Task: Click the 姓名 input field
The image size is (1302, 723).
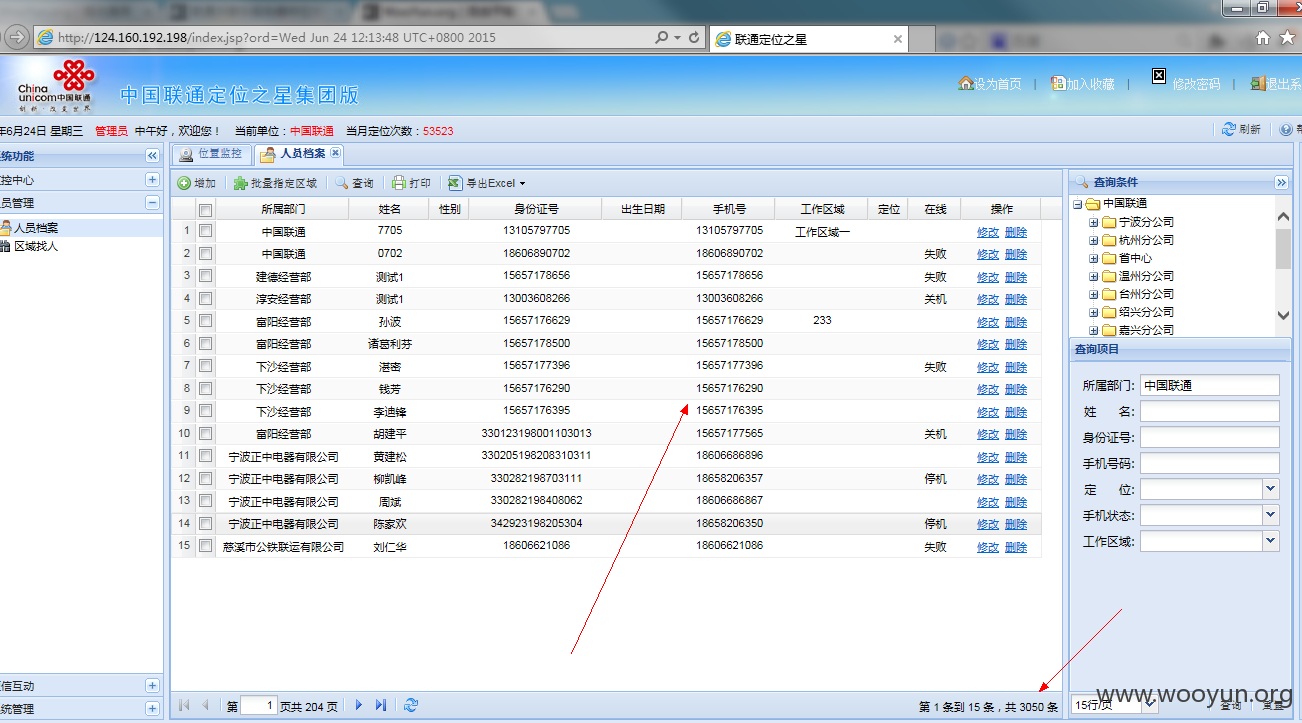Action: pos(1210,411)
